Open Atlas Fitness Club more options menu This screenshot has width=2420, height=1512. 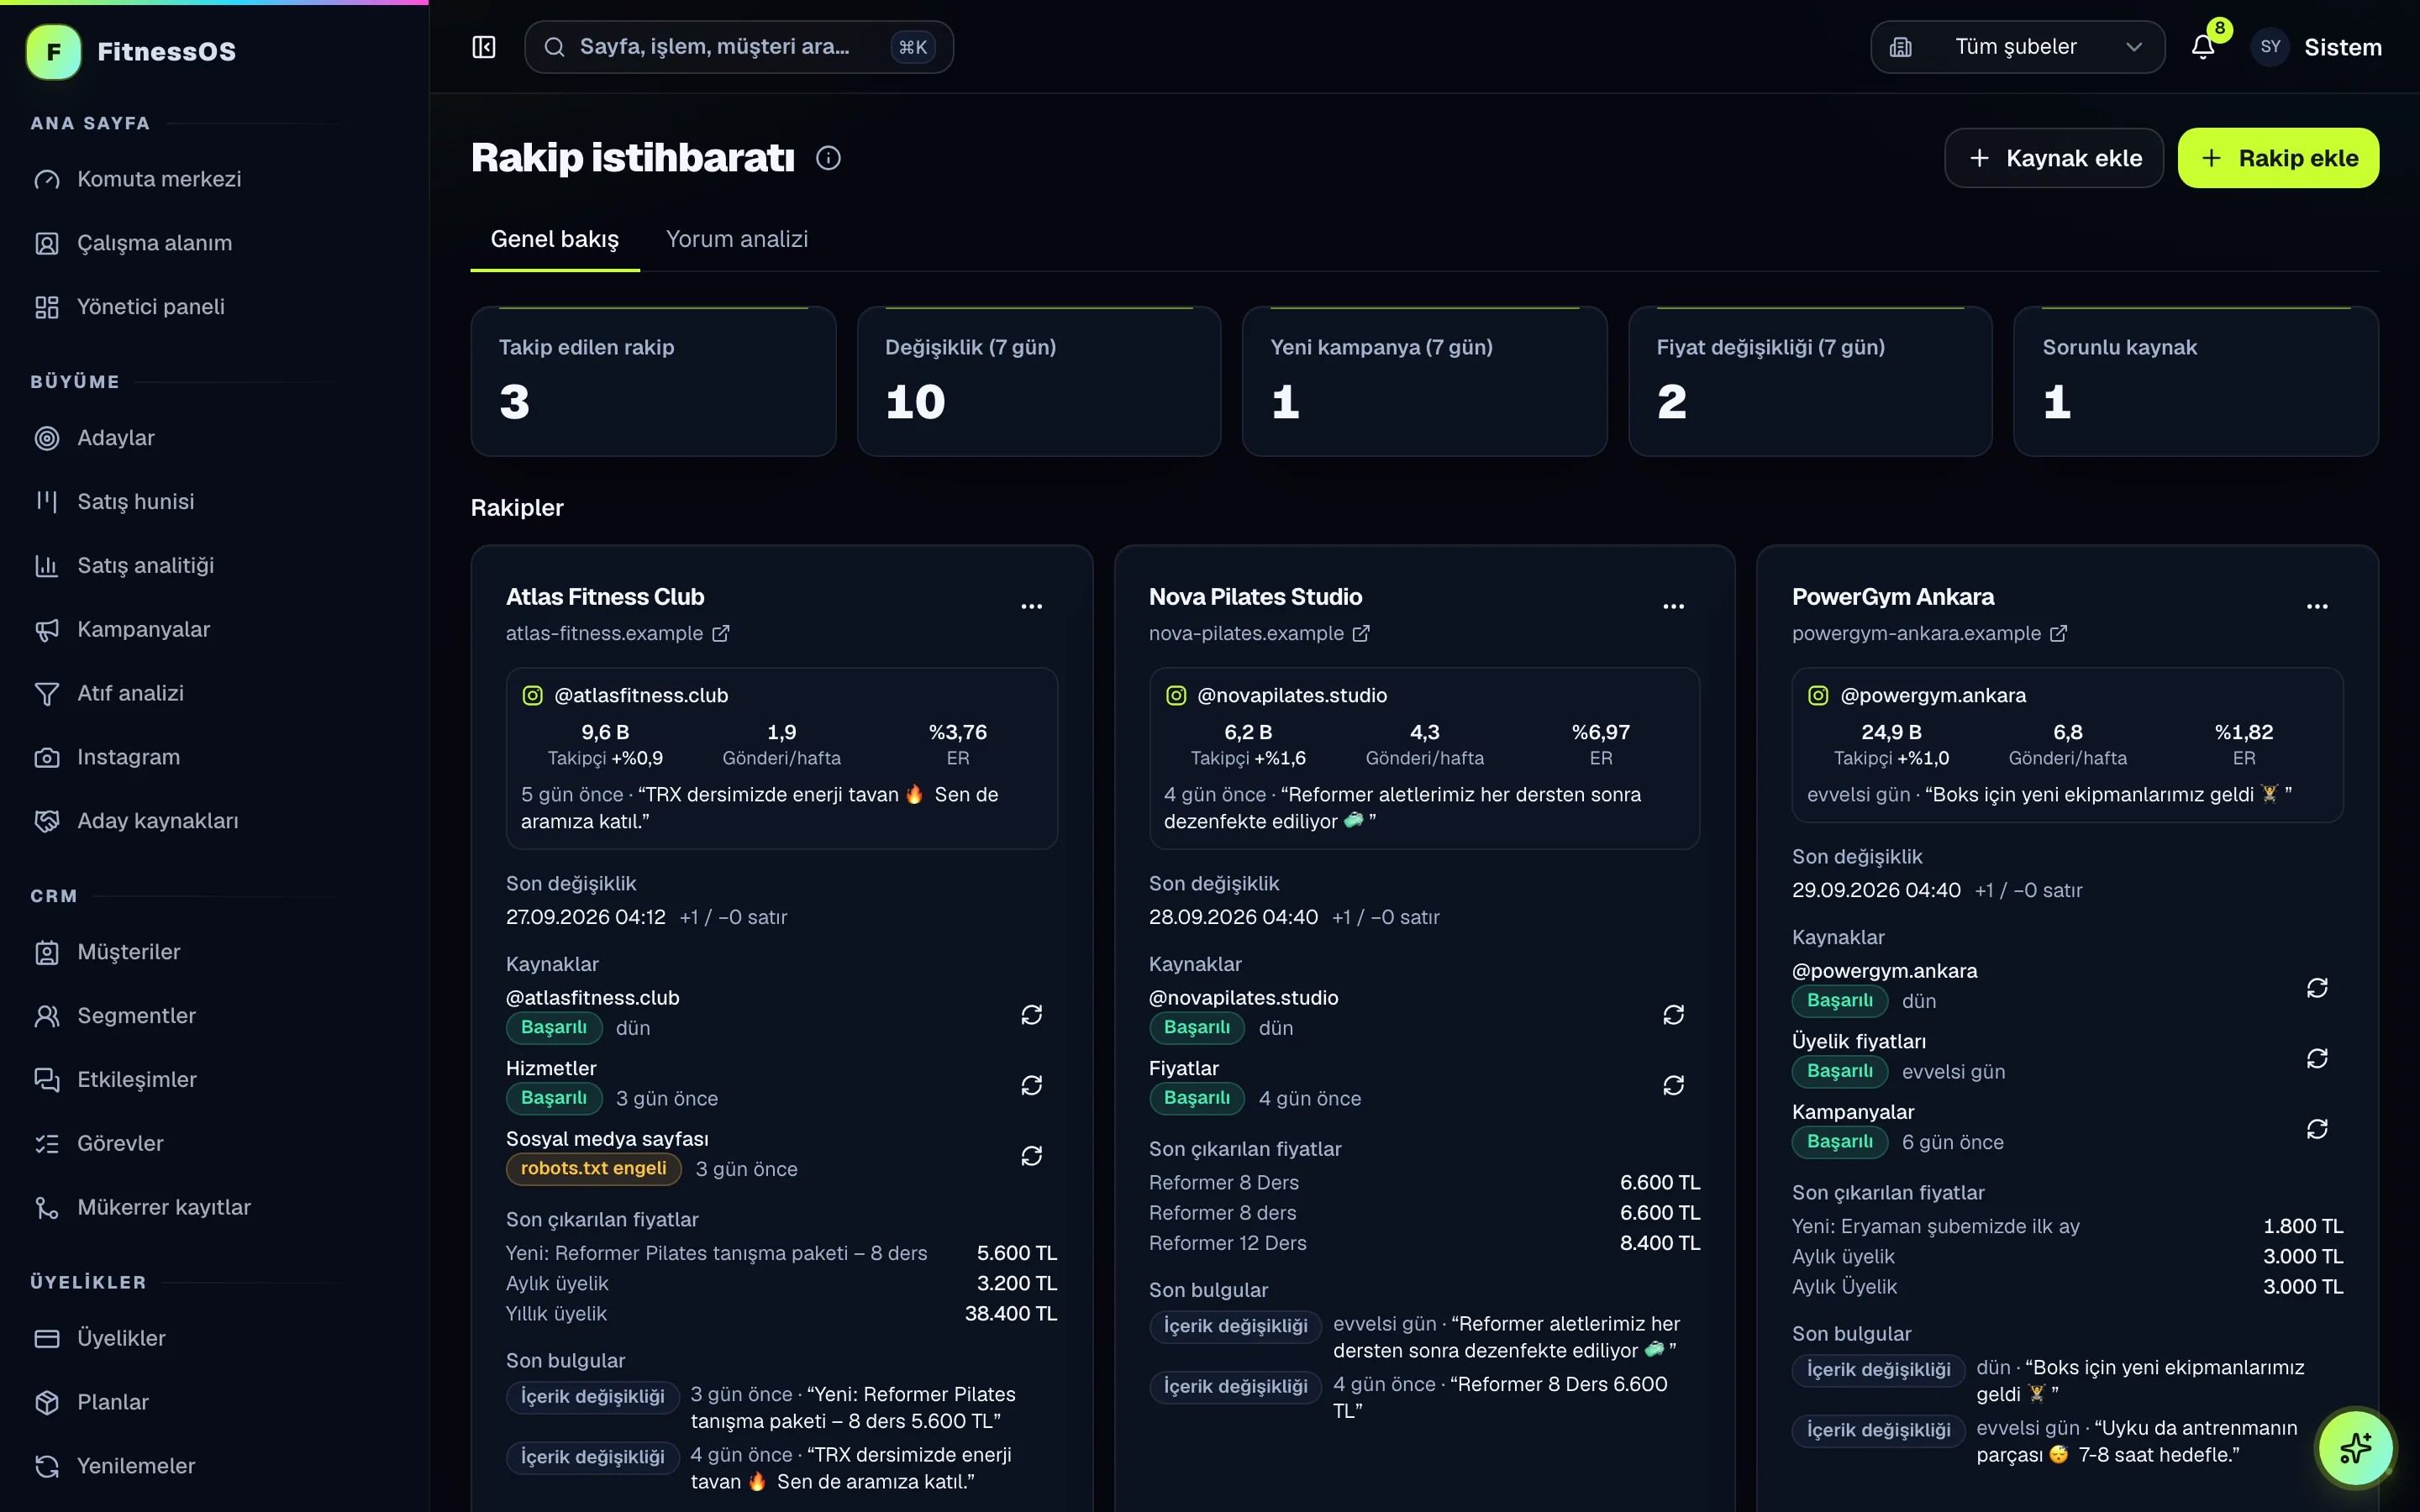1031,606
